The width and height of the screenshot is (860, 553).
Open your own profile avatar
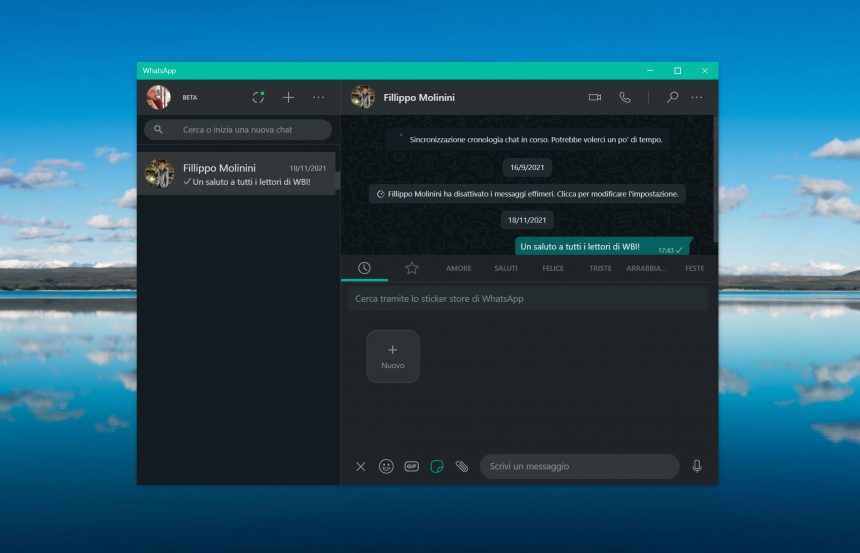(159, 97)
